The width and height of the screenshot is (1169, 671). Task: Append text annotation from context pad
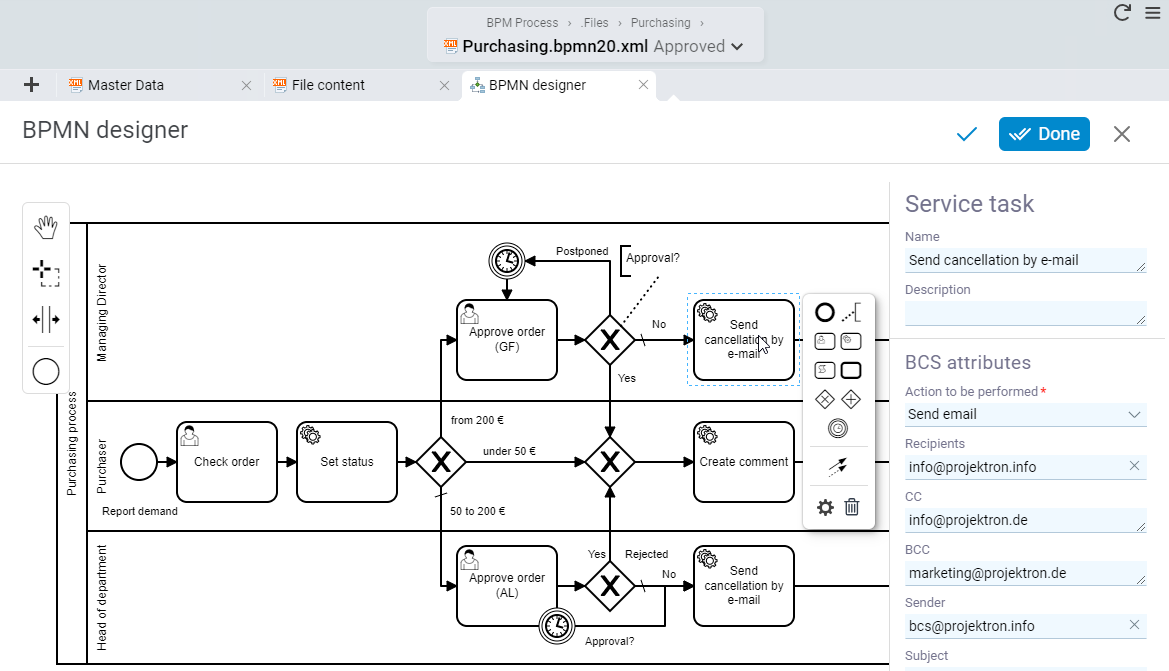click(851, 312)
